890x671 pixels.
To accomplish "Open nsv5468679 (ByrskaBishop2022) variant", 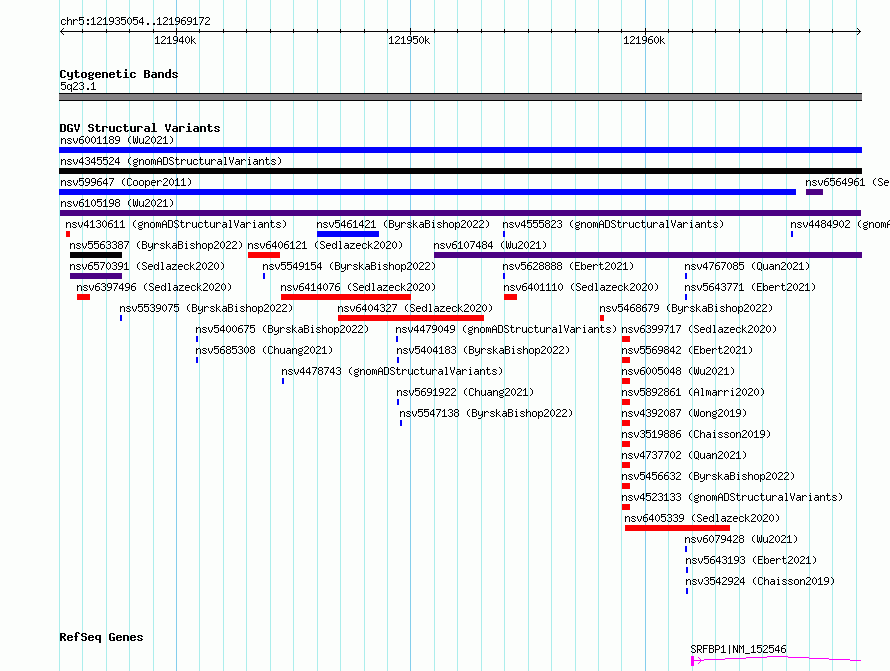I will click(x=686, y=308).
